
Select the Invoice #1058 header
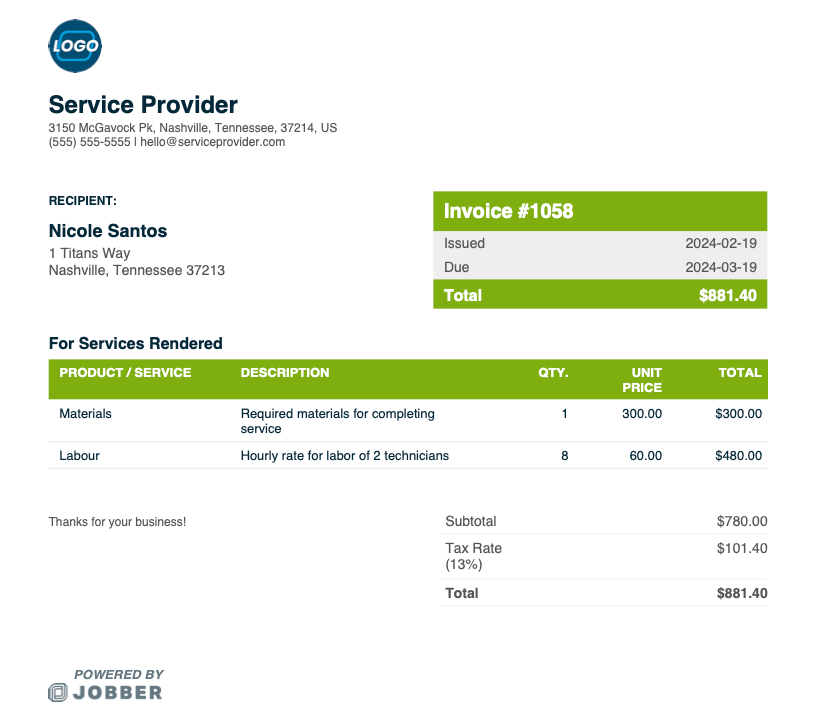click(x=509, y=211)
